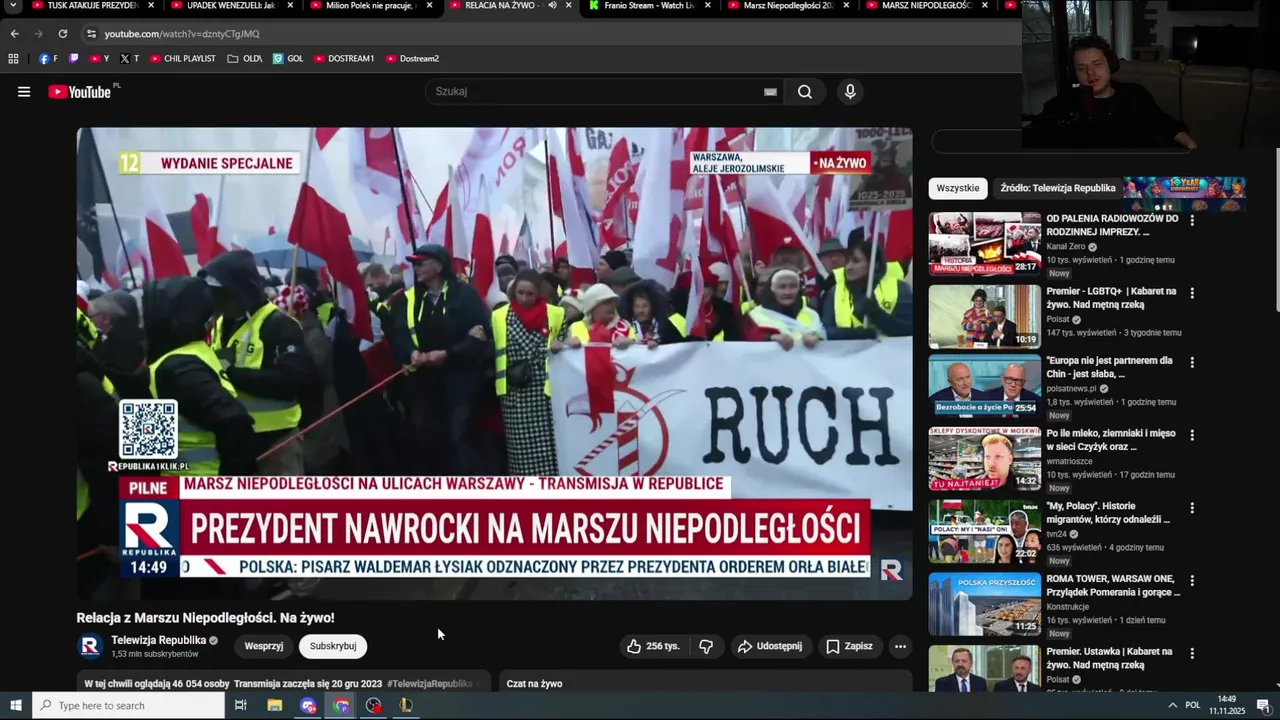Open Telewizja Republika channel name
1280x720 pixels.
click(158, 640)
